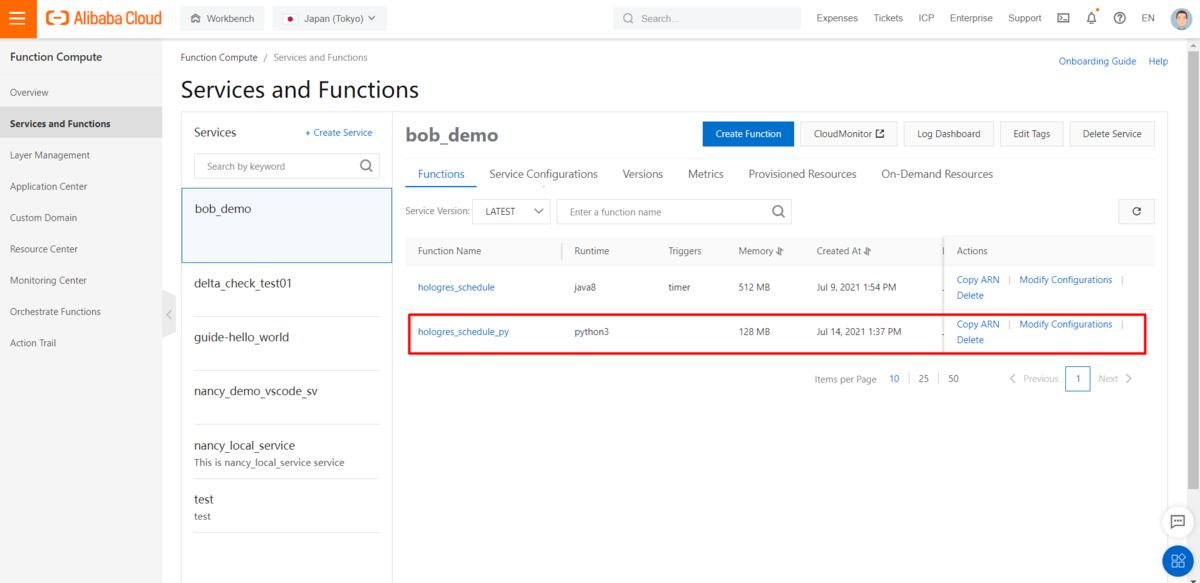Set items per page to 50
Image resolution: width=1200 pixels, height=583 pixels.
click(x=953, y=379)
